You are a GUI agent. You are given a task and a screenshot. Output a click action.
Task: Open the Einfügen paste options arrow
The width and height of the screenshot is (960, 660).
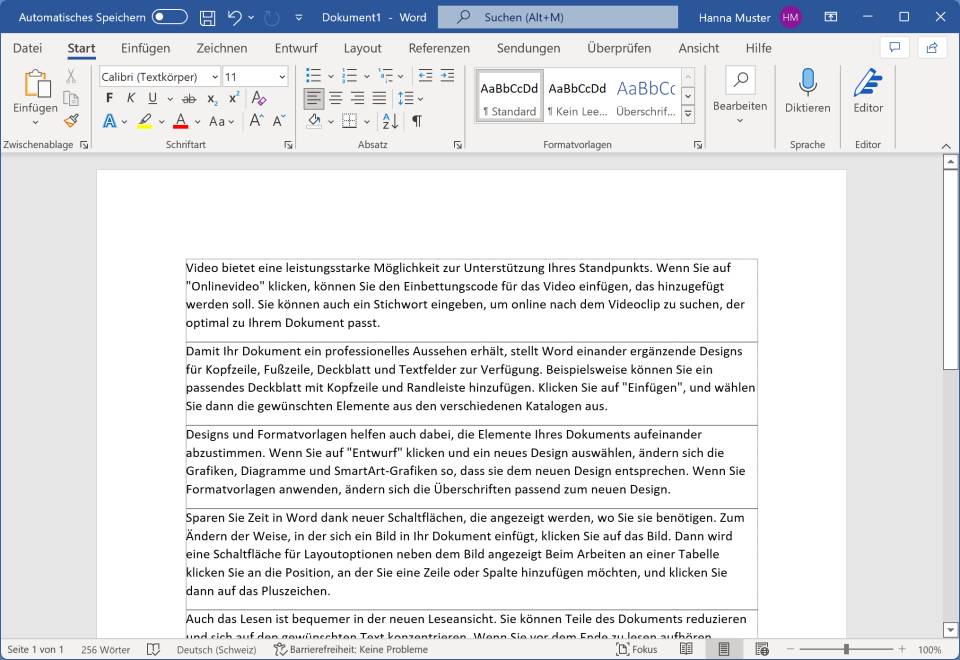pyautogui.click(x=36, y=122)
